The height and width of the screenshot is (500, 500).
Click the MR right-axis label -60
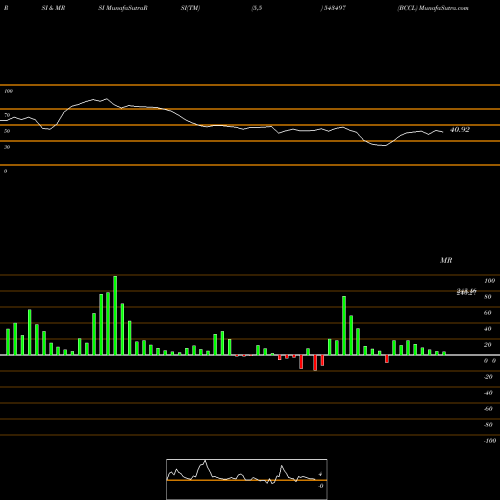pyautogui.click(x=488, y=409)
